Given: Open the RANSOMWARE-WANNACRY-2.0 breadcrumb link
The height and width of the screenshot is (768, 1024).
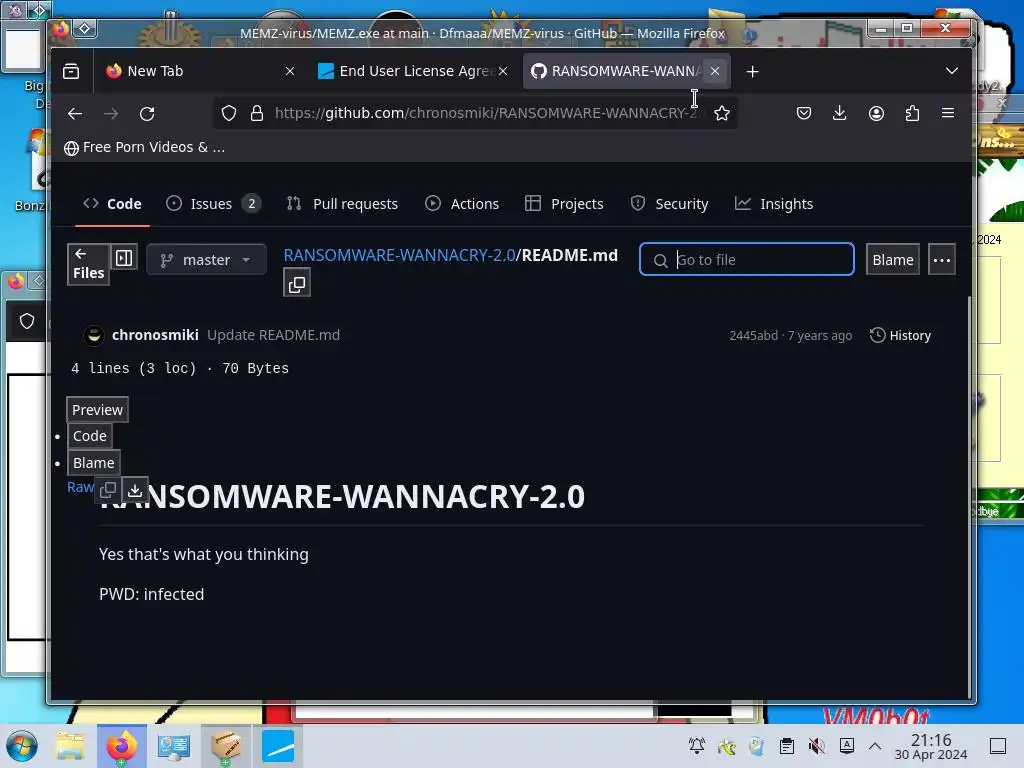Looking at the screenshot, I should coord(400,255).
